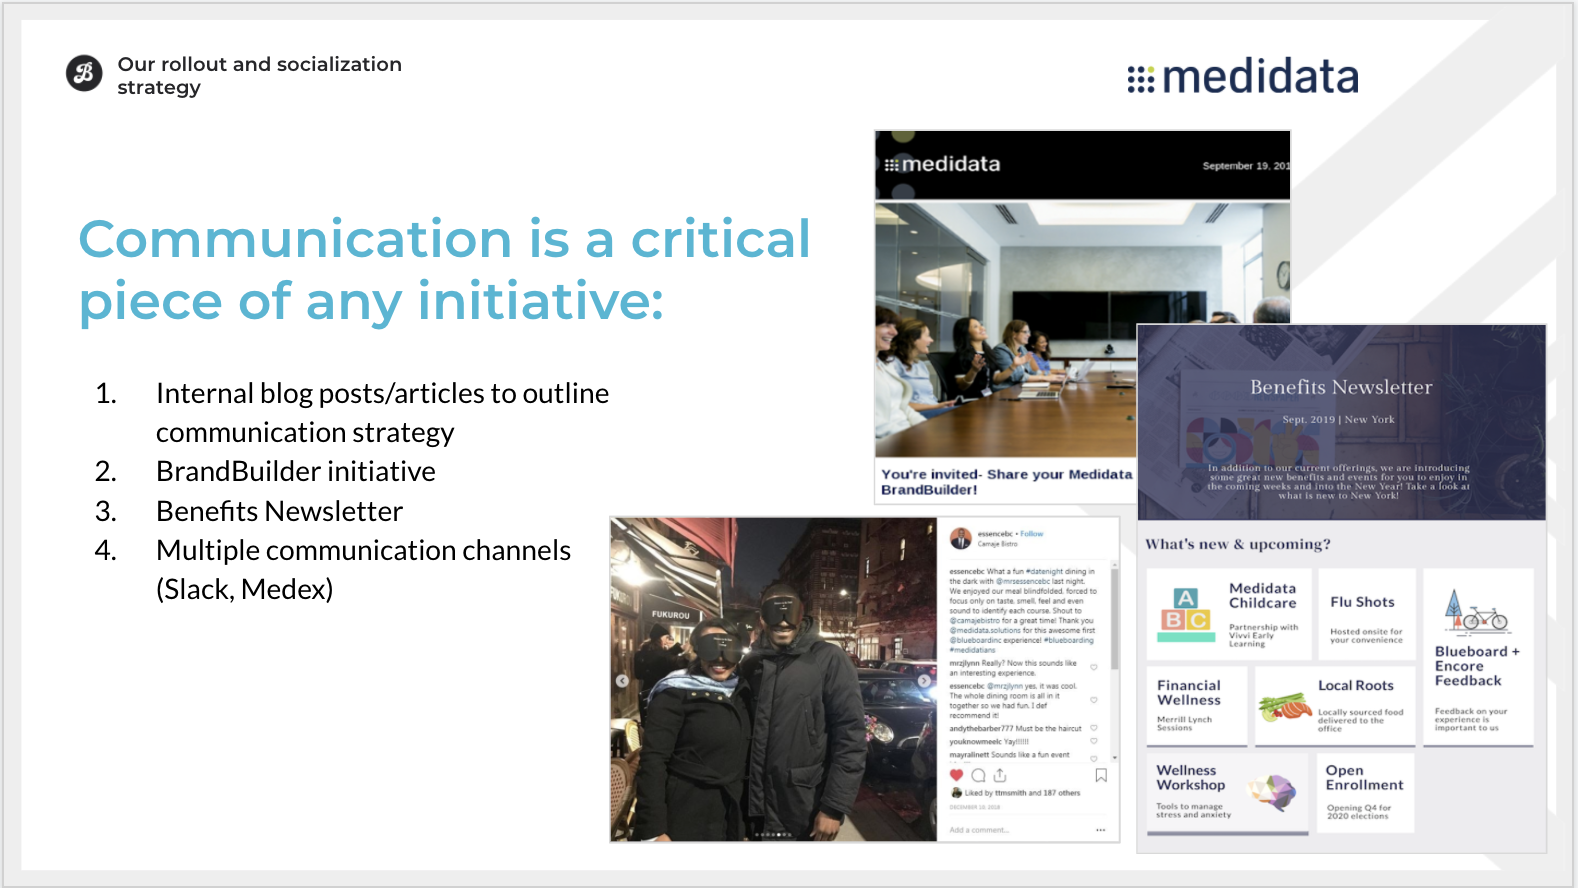Screen dimensions: 1578x888
Task: Click the colorful brain icon in Wellness Workshop
Action: click(x=1272, y=793)
